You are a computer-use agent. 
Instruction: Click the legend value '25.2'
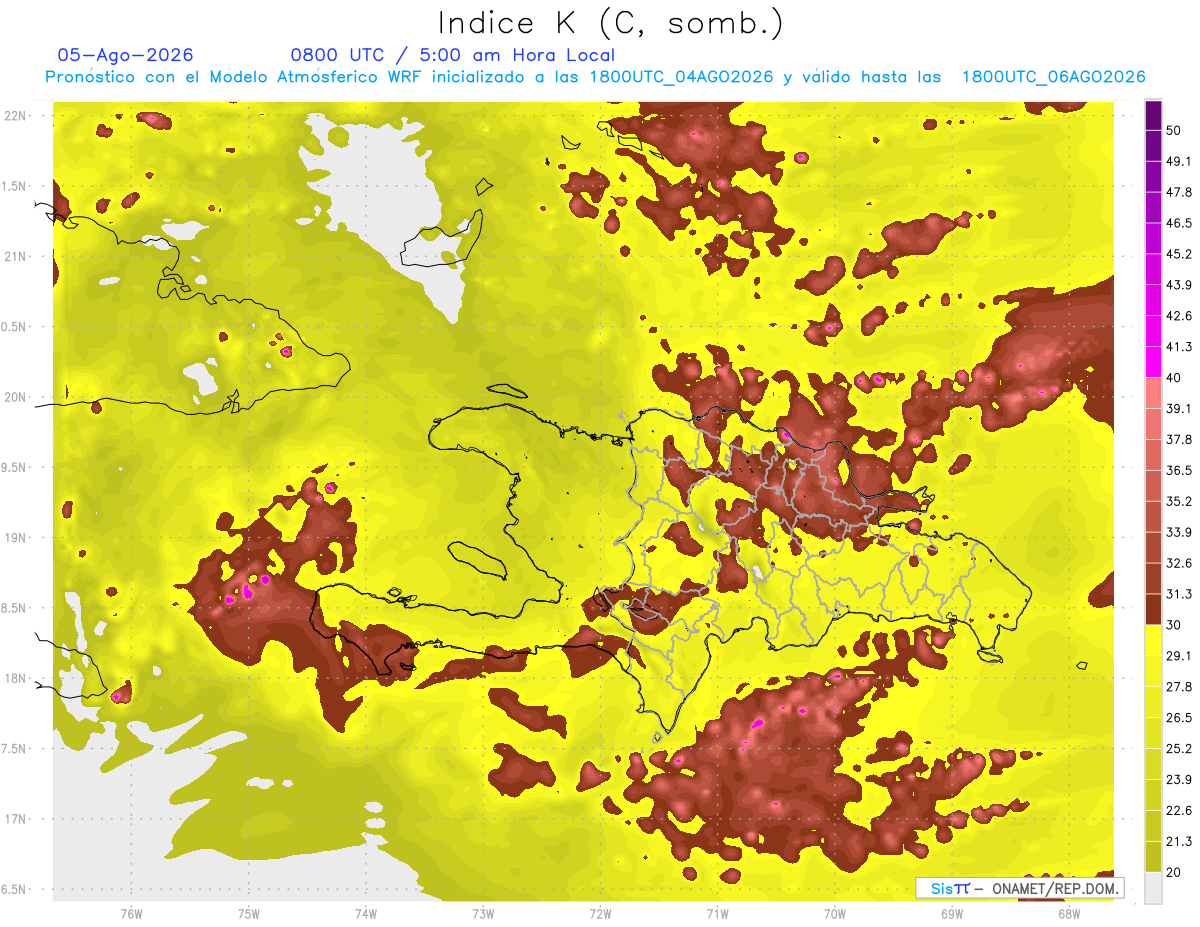(x=1179, y=749)
